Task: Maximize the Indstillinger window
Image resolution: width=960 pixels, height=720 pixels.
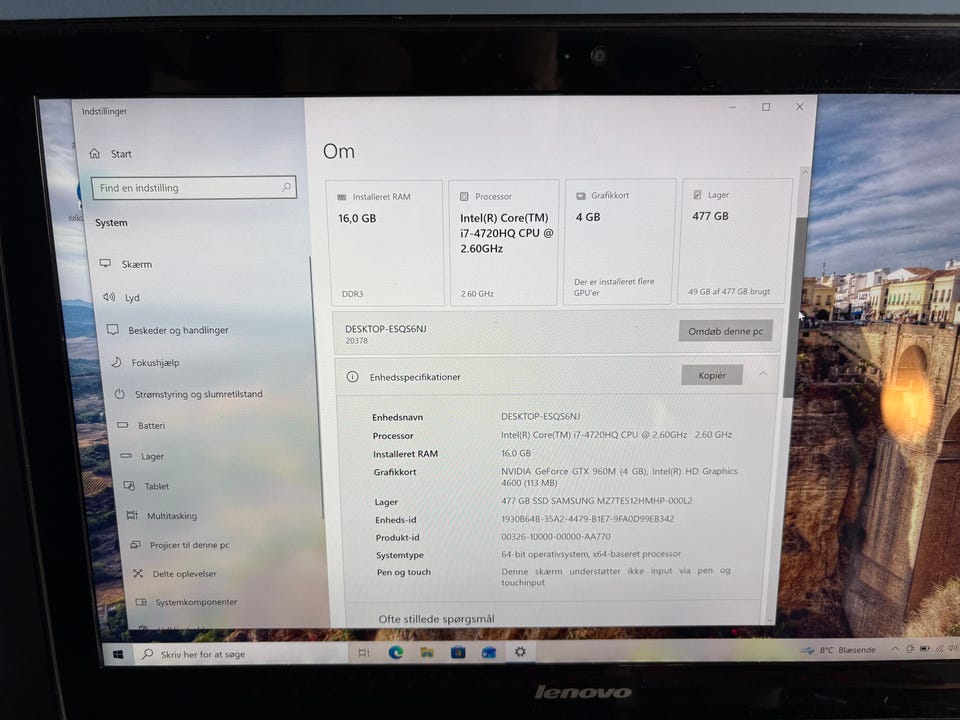Action: tap(766, 107)
